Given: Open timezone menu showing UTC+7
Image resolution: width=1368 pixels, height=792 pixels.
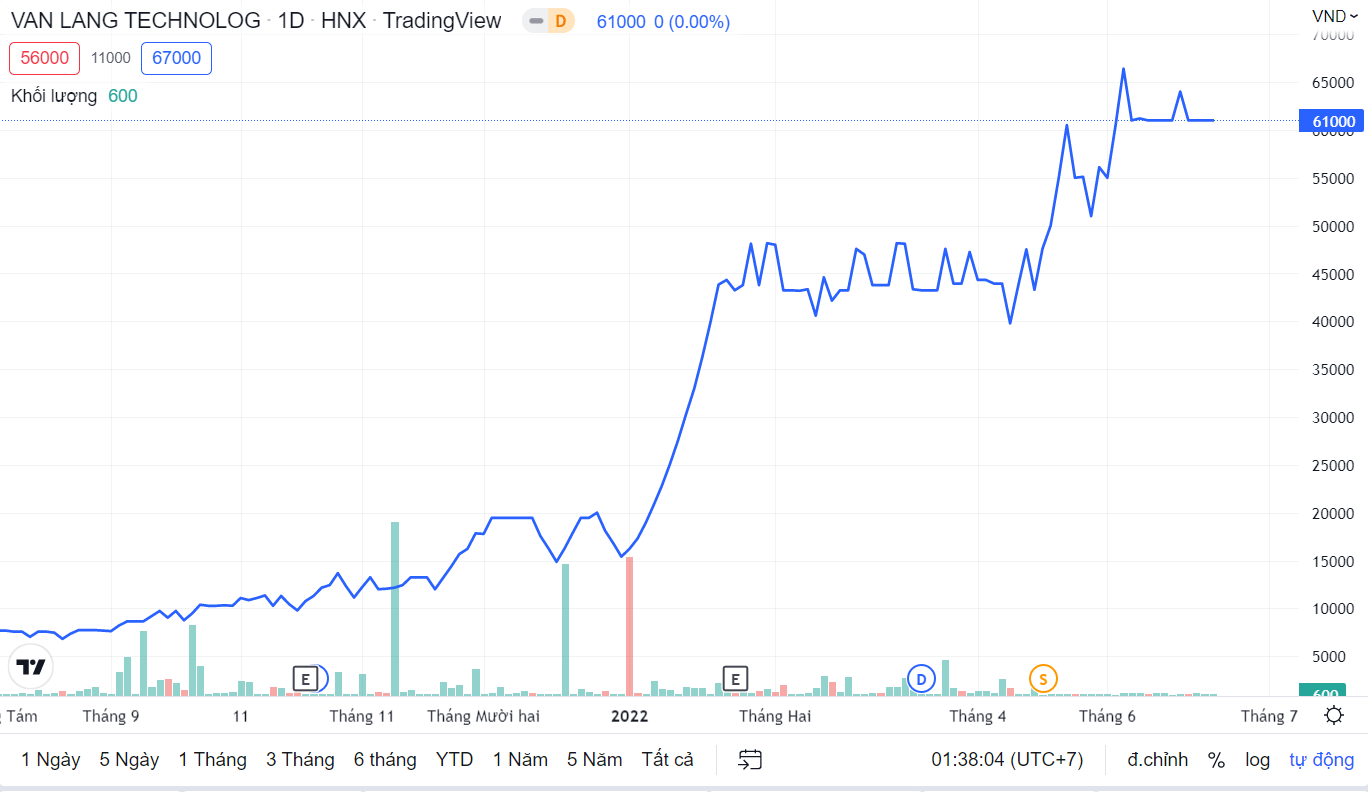Looking at the screenshot, I should pyautogui.click(x=1007, y=760).
